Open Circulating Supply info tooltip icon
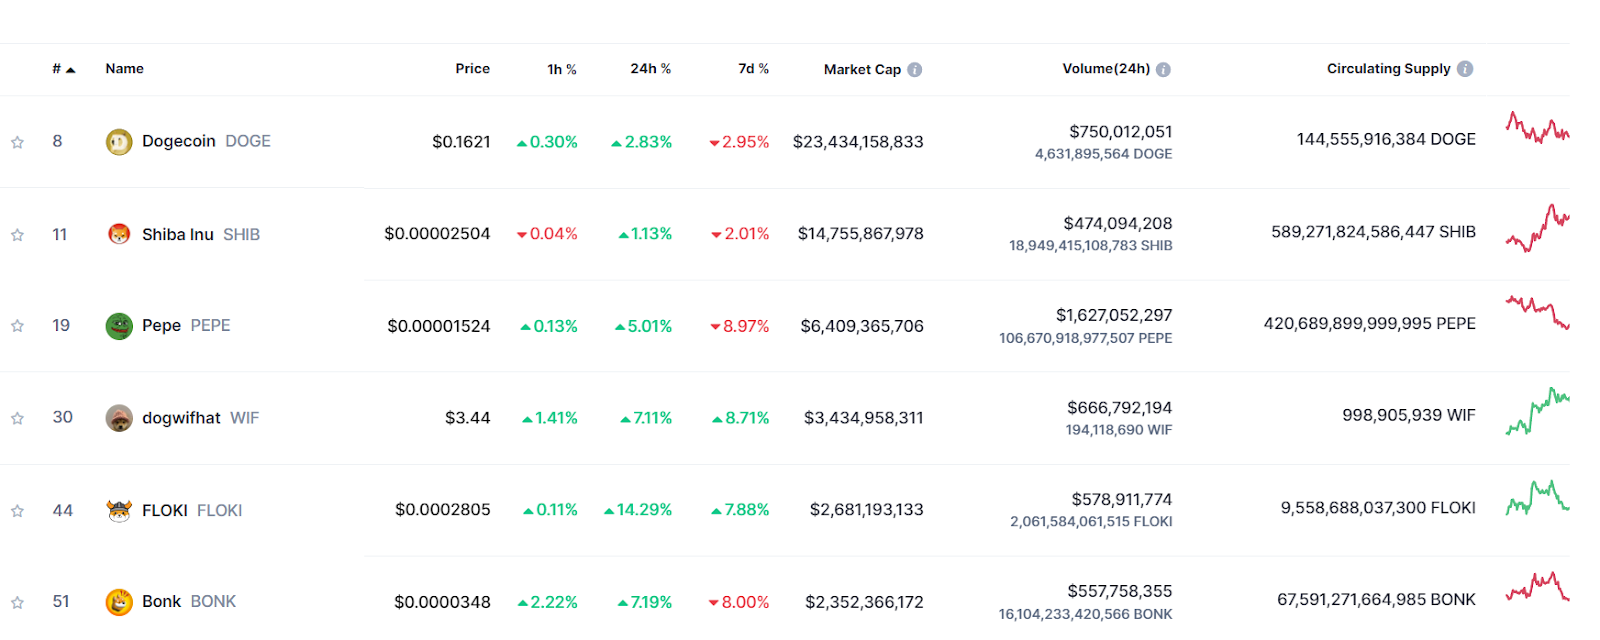This screenshot has height=640, width=1600. click(1465, 69)
